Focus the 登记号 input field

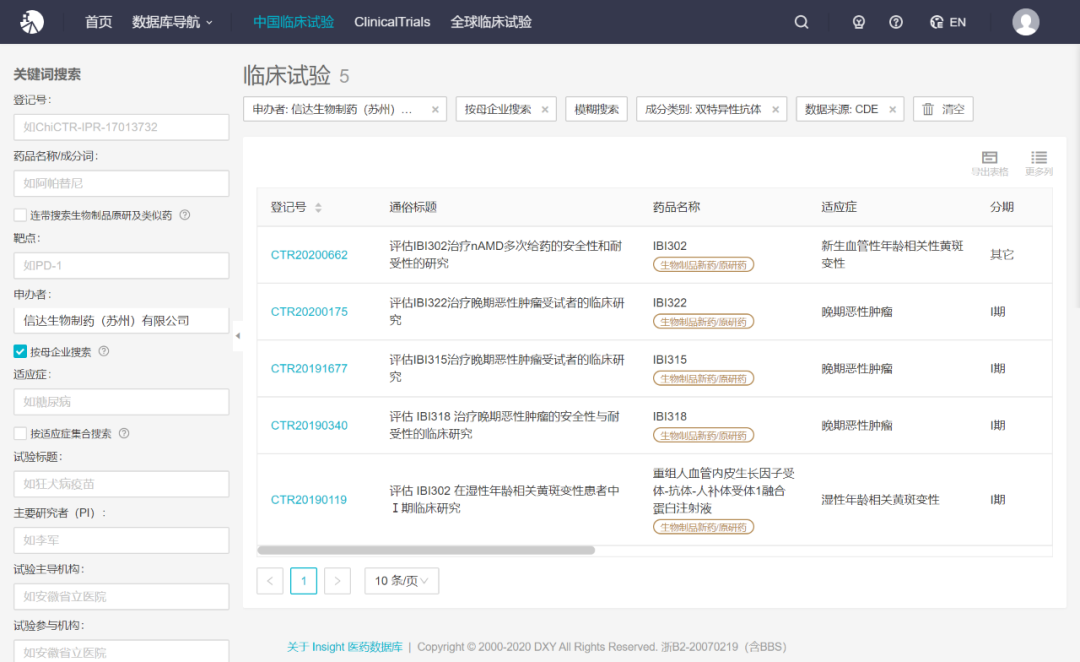coord(121,127)
